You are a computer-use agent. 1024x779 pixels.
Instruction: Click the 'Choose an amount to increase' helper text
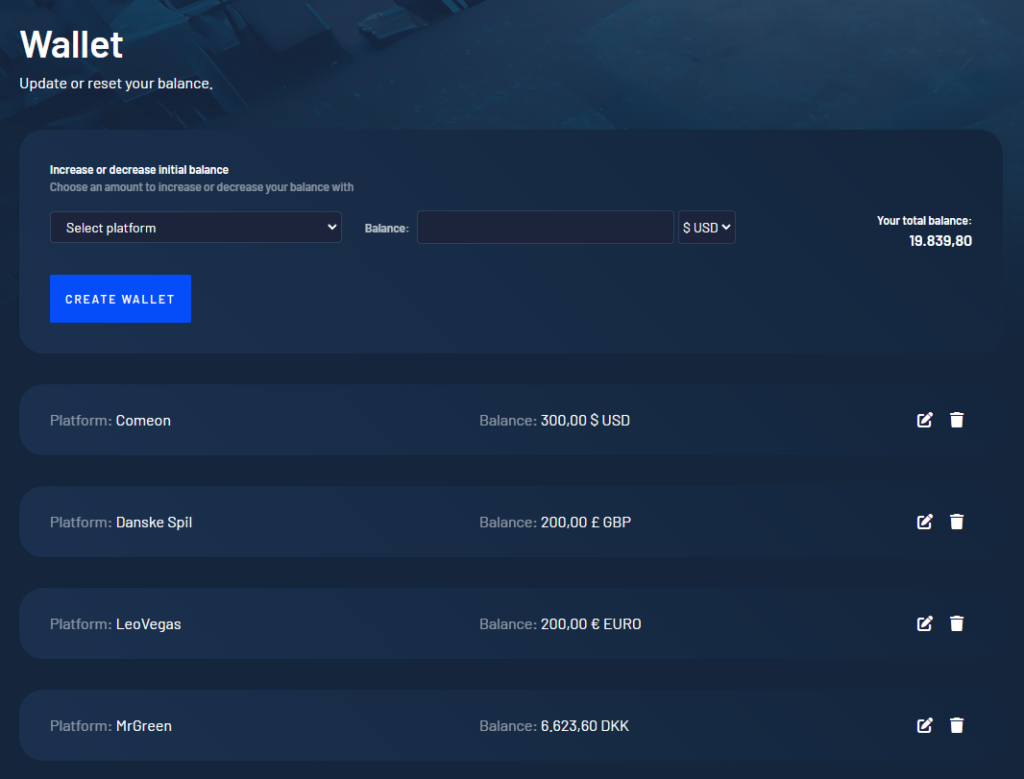[x=202, y=187]
